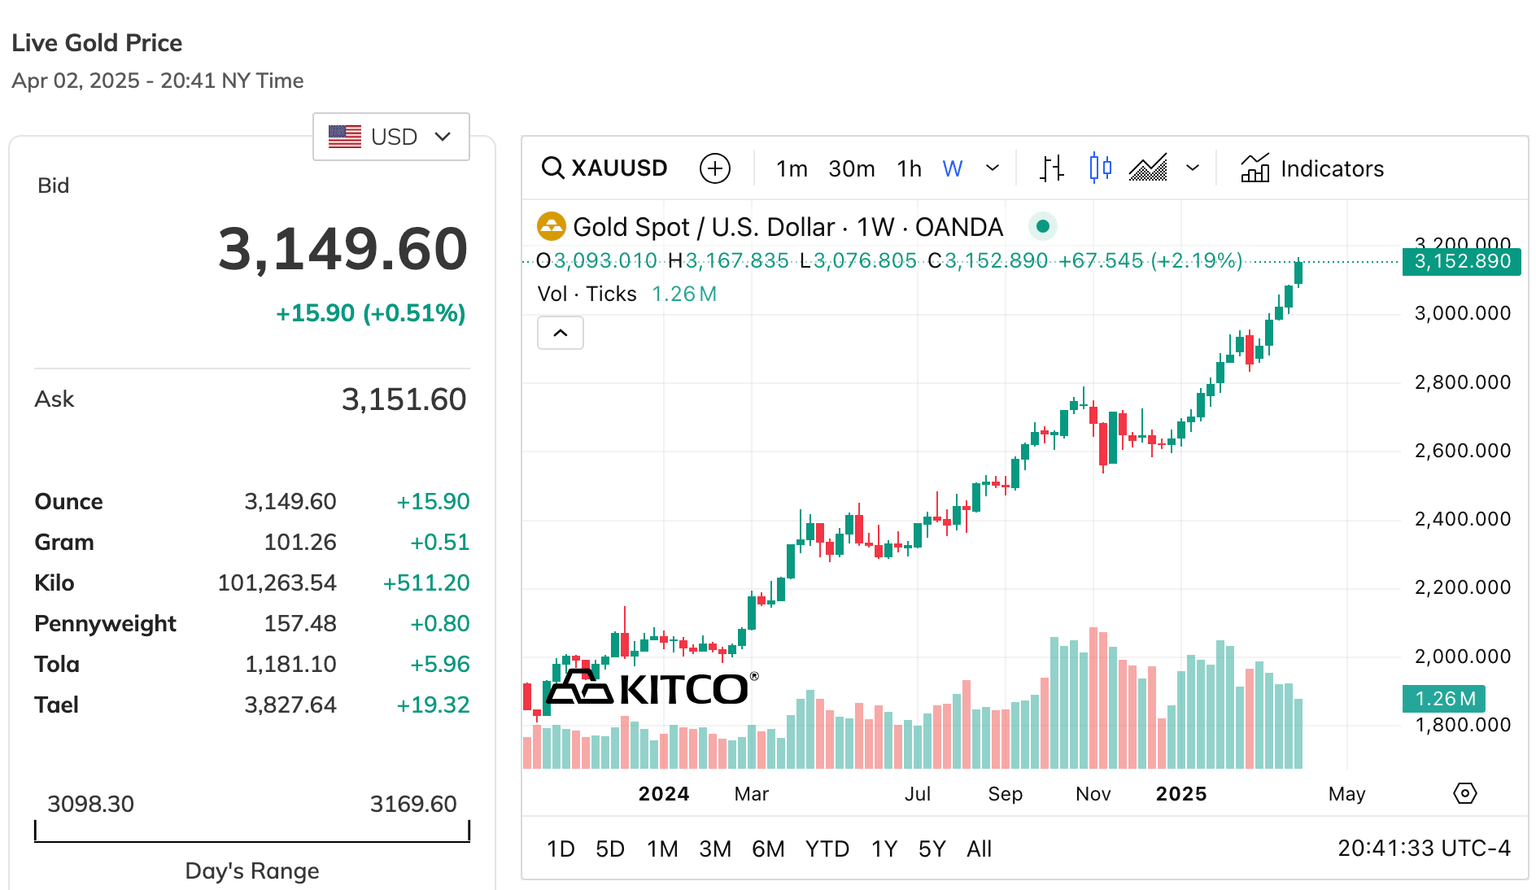The height and width of the screenshot is (890, 1536).
Task: Open the Indicators panel
Action: click(x=1312, y=168)
